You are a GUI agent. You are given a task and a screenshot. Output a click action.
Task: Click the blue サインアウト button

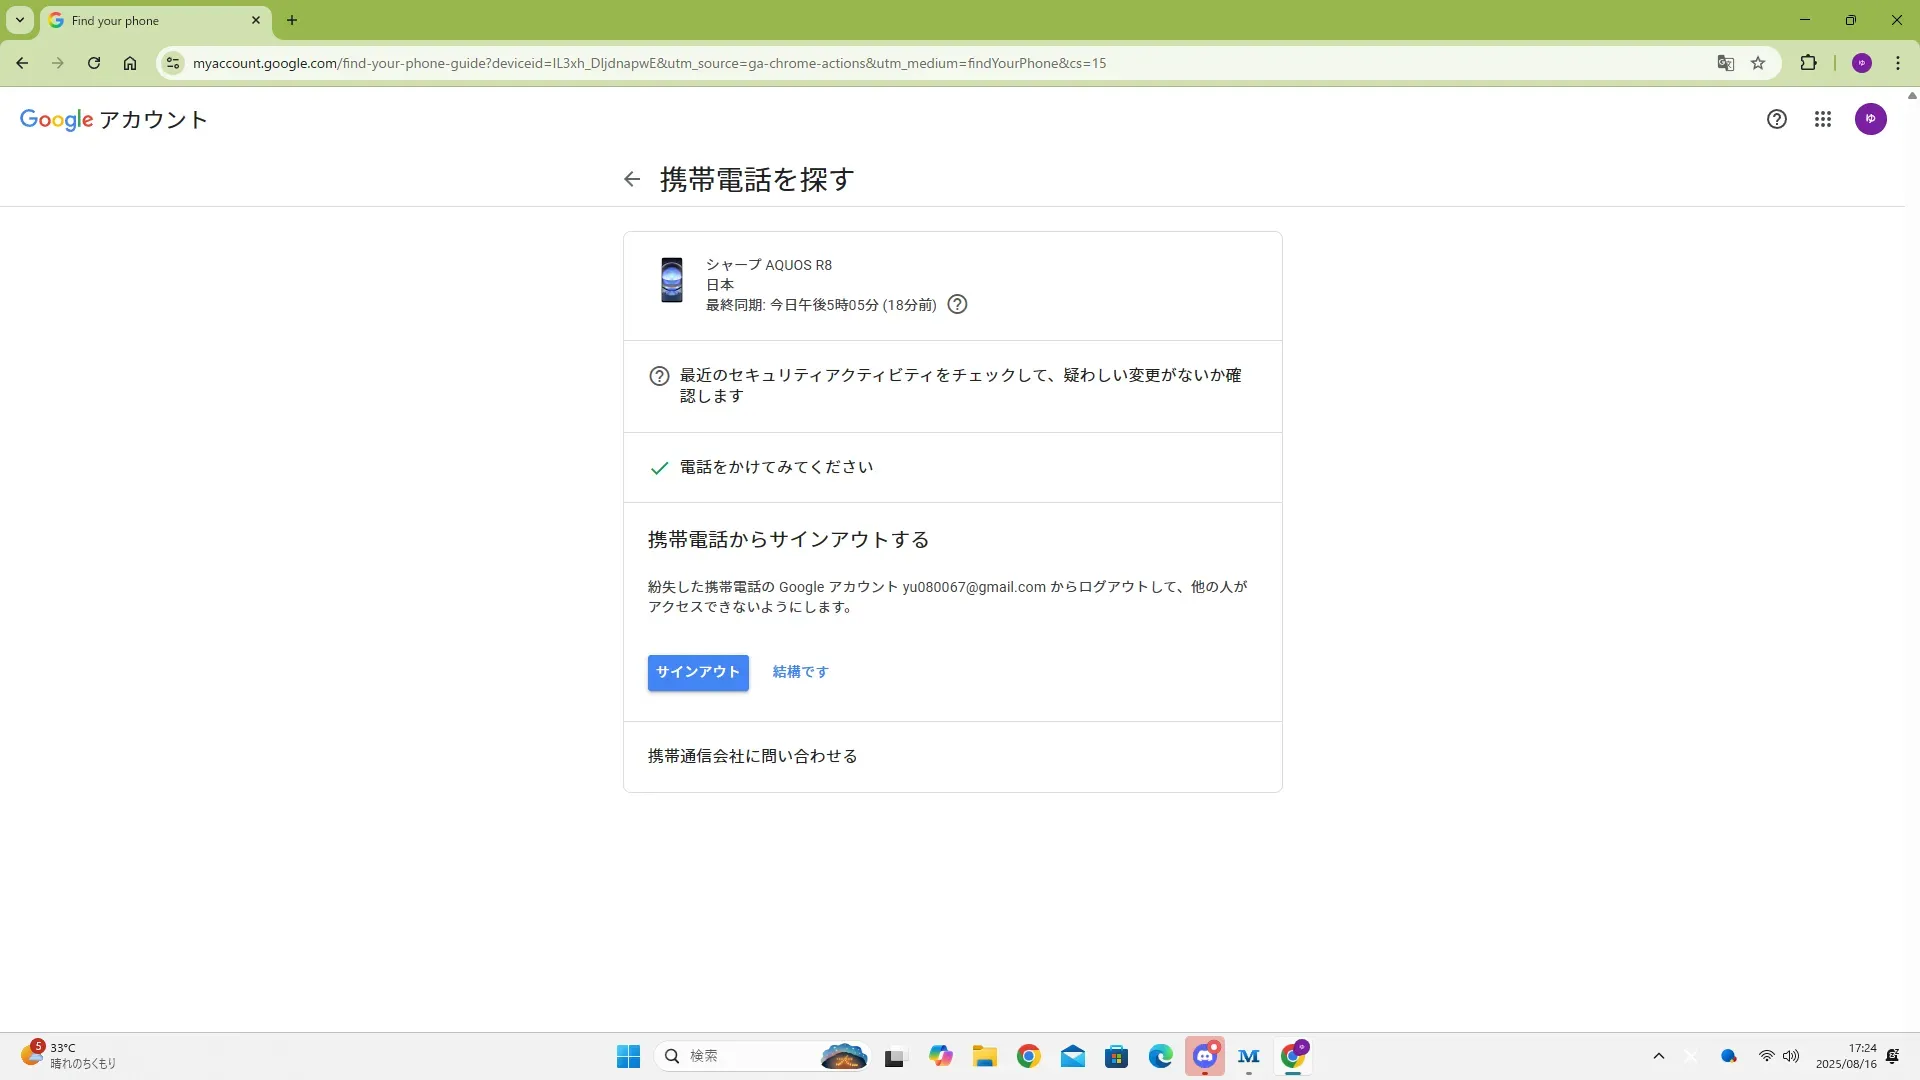point(697,672)
